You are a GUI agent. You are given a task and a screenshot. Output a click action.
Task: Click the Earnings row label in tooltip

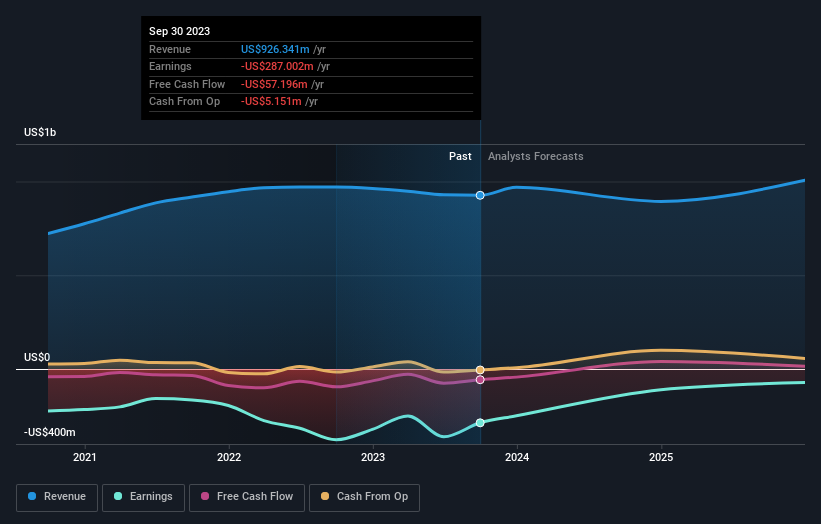[170, 66]
